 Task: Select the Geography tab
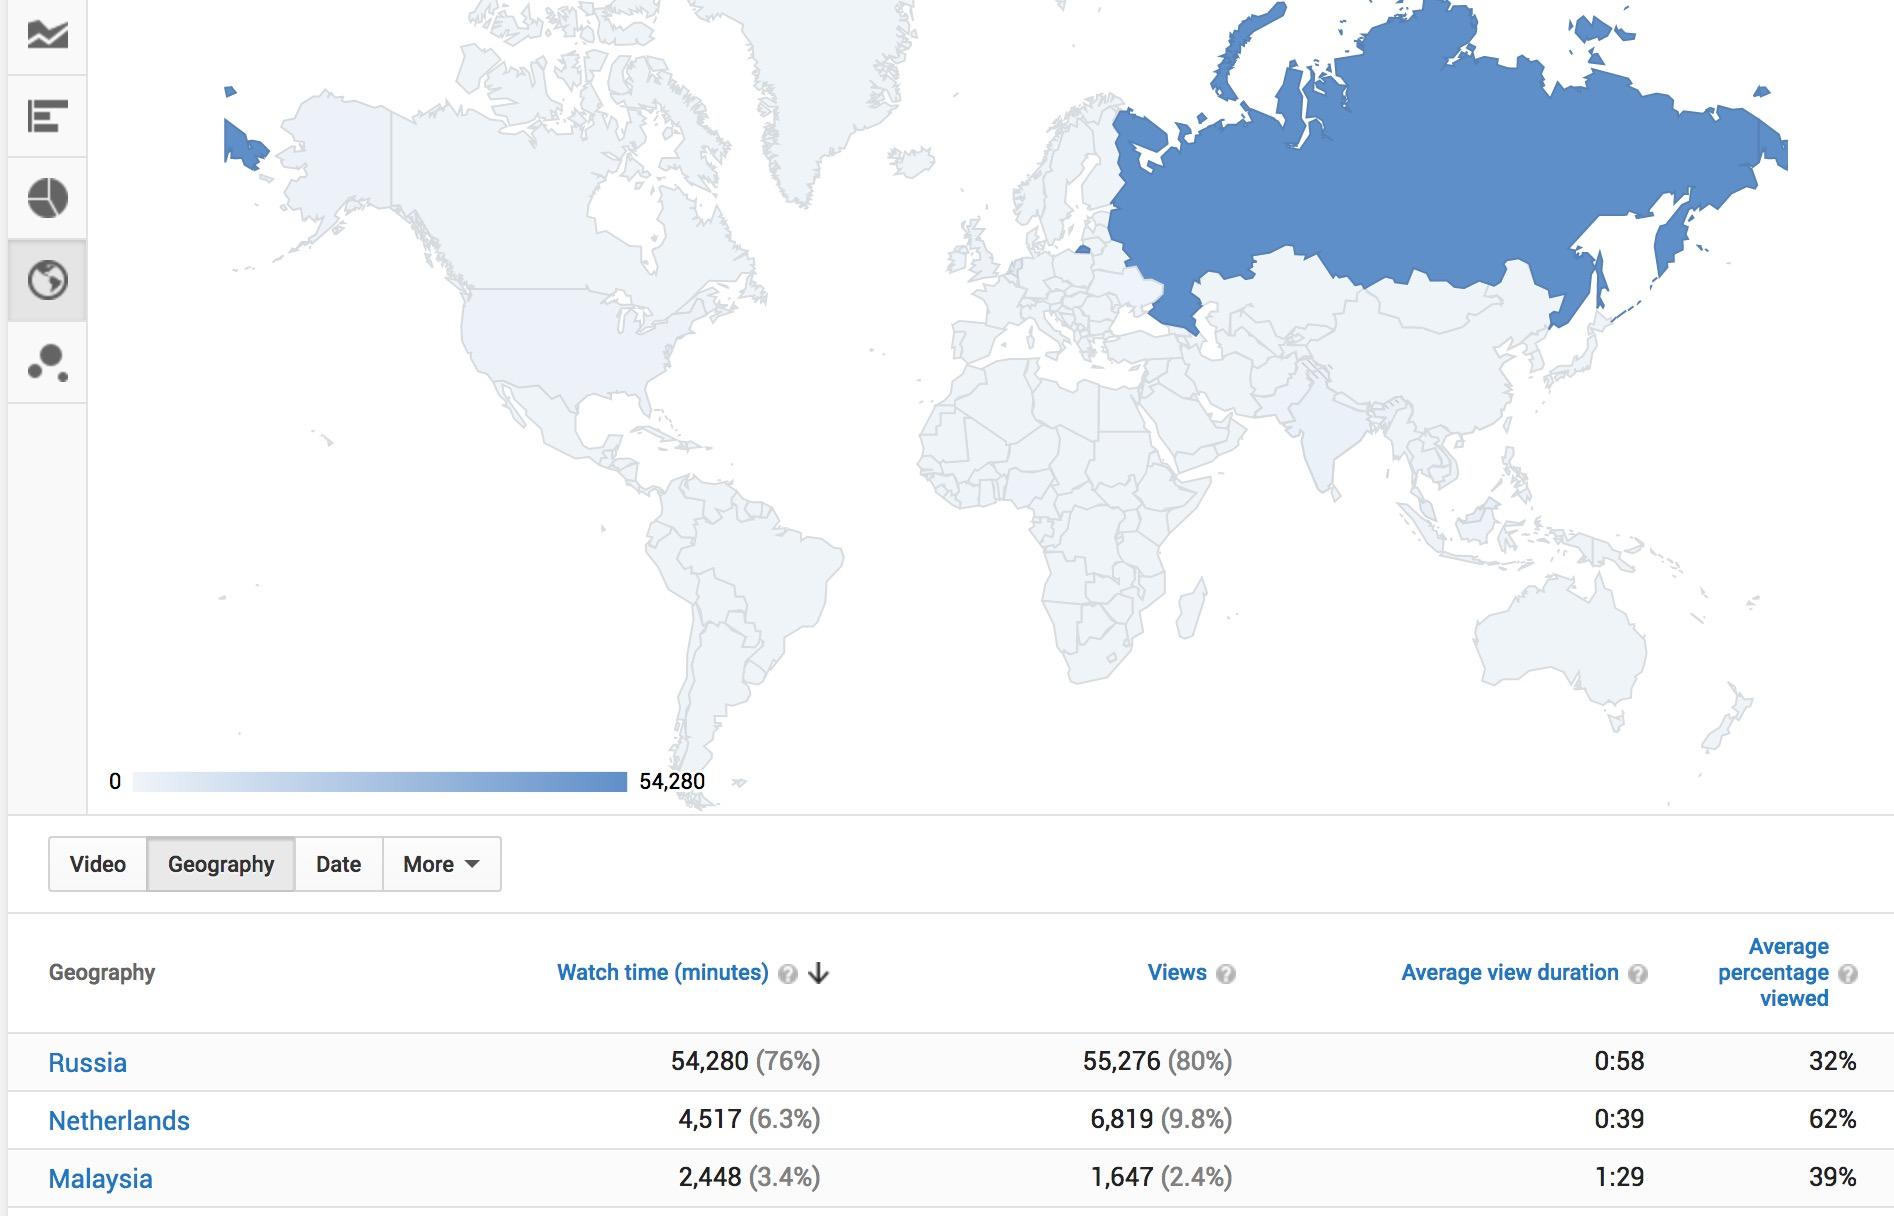(221, 864)
